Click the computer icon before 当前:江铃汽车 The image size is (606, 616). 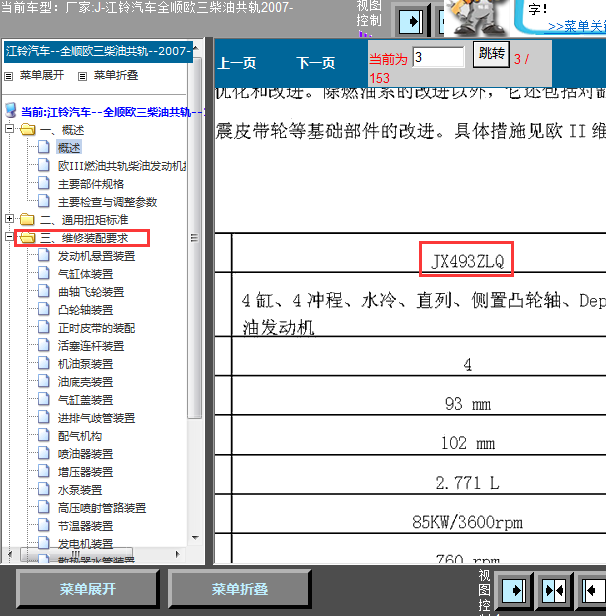(11, 110)
